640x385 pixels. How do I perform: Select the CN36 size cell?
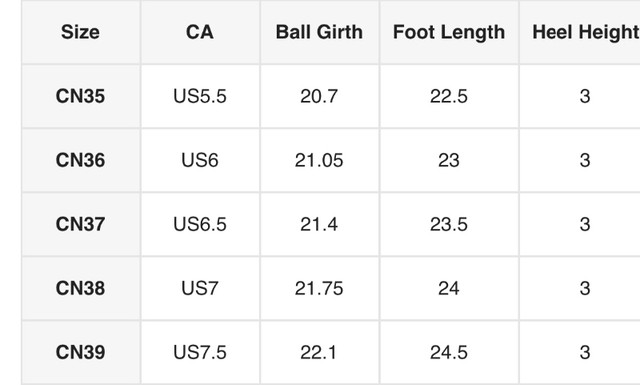coord(80,160)
